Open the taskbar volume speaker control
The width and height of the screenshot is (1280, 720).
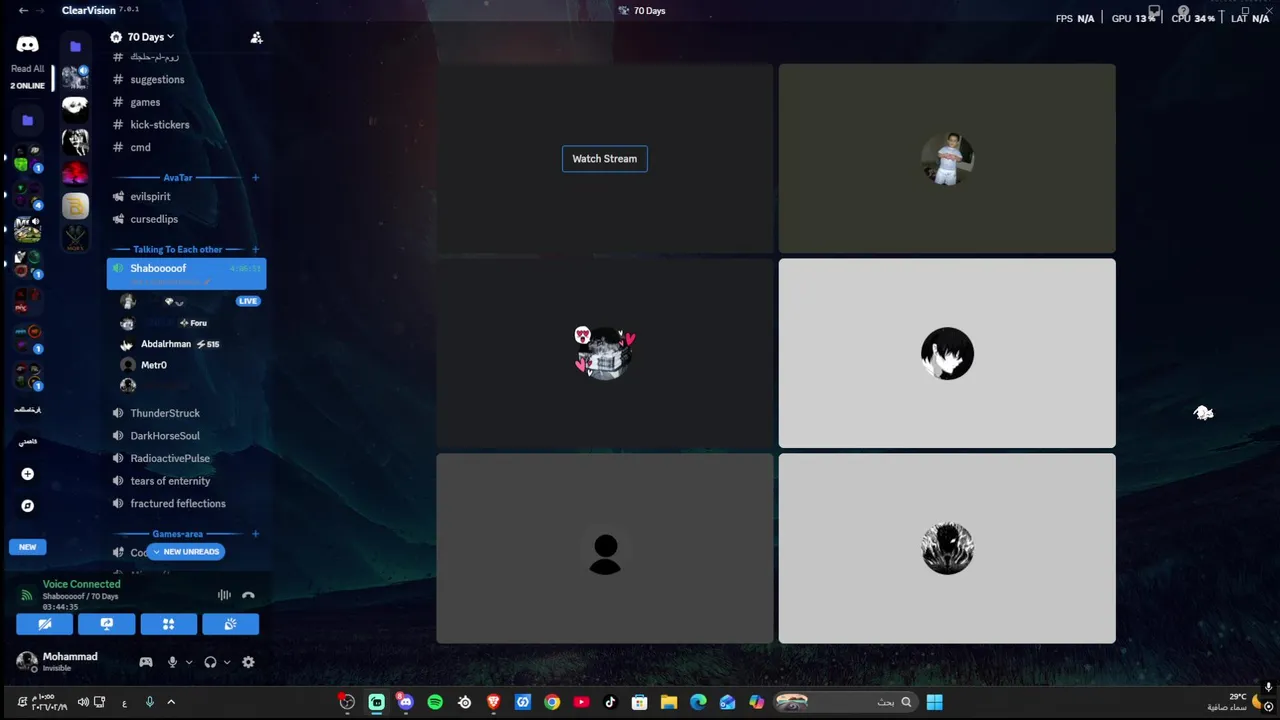click(83, 702)
